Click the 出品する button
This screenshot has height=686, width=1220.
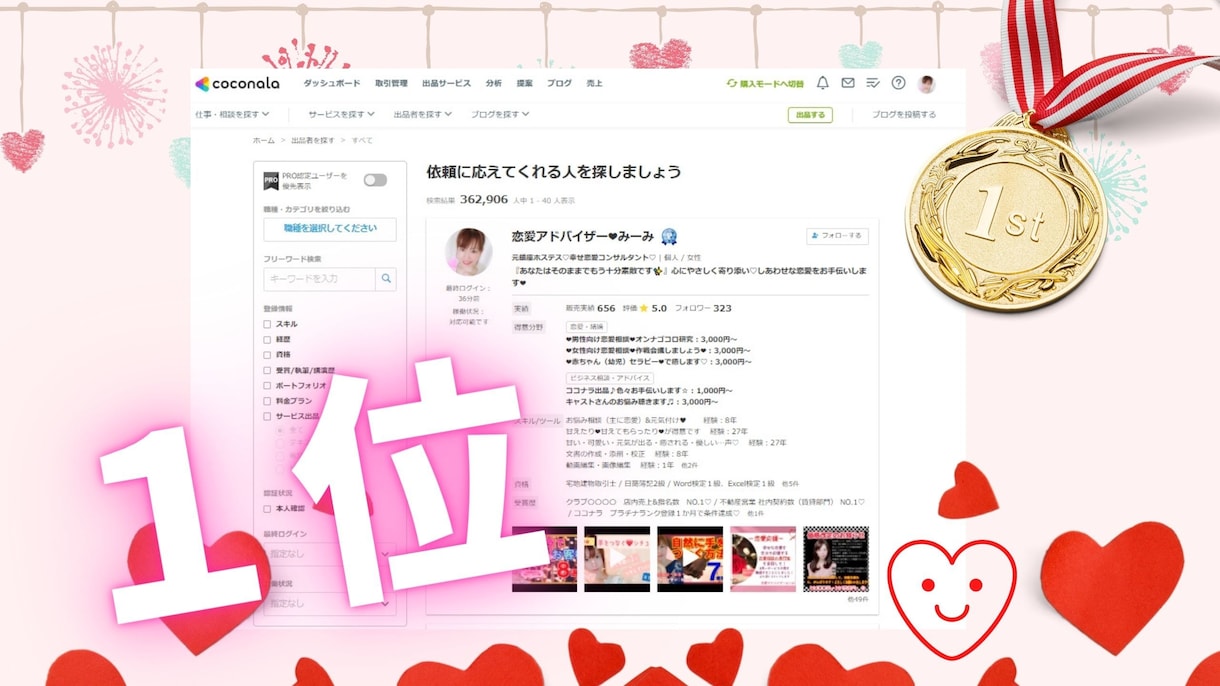(x=810, y=115)
